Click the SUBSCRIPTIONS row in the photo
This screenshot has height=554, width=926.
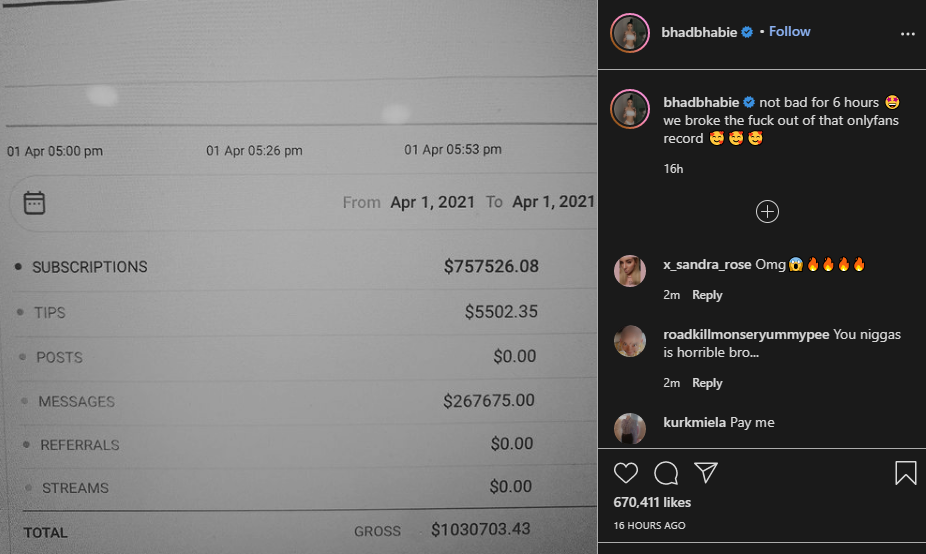tap(278, 266)
